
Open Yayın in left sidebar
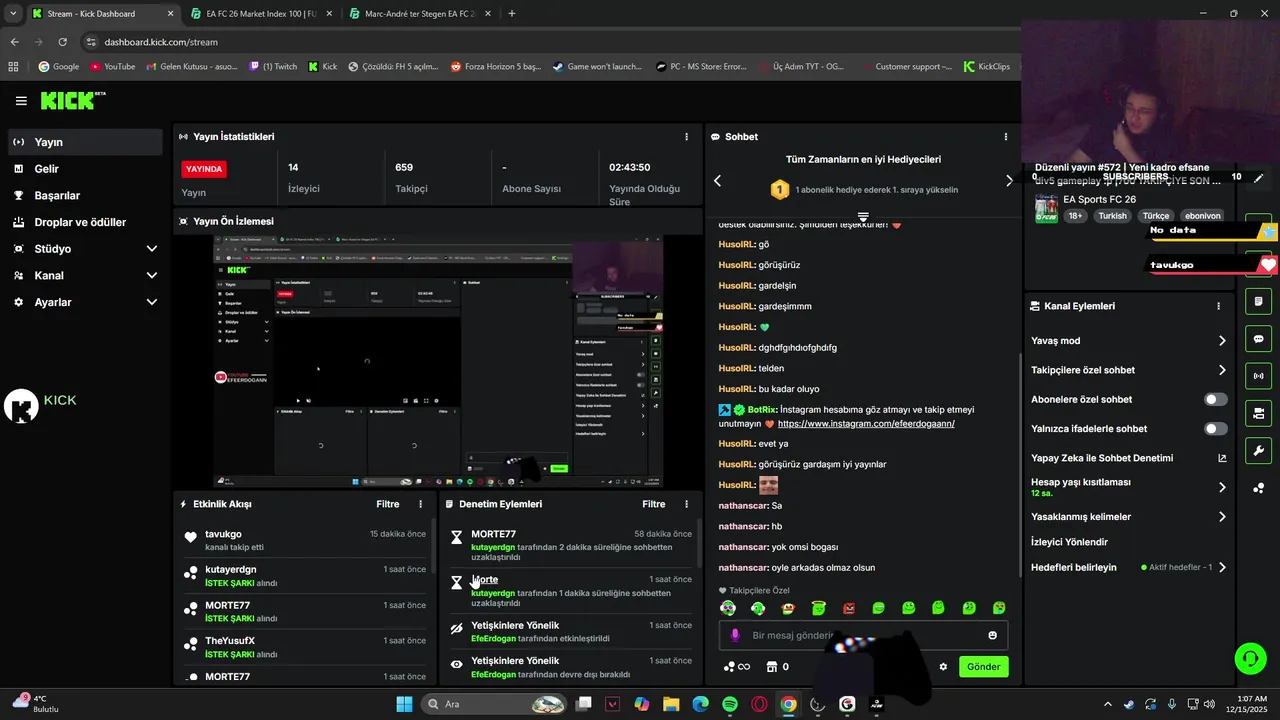[85, 142]
